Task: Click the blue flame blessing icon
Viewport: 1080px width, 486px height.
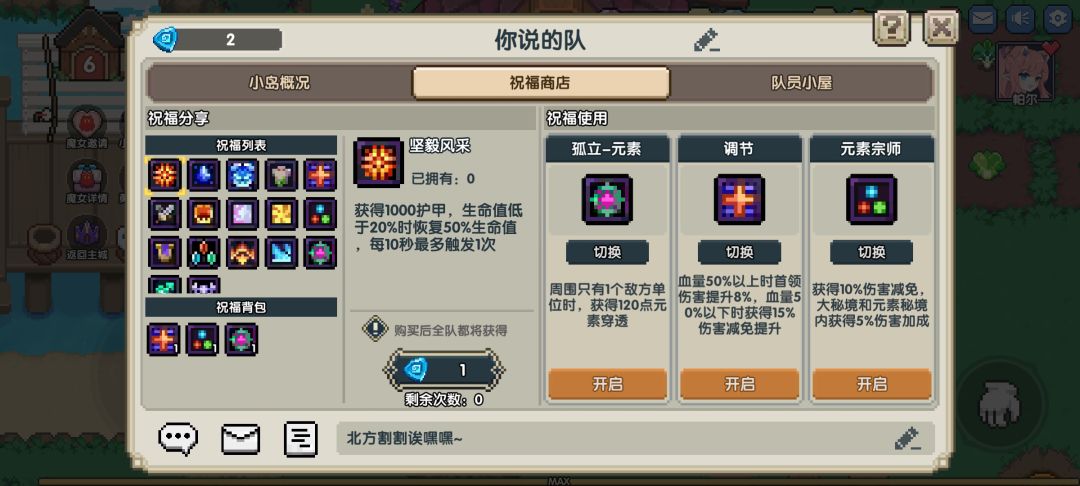Action: (x=204, y=175)
